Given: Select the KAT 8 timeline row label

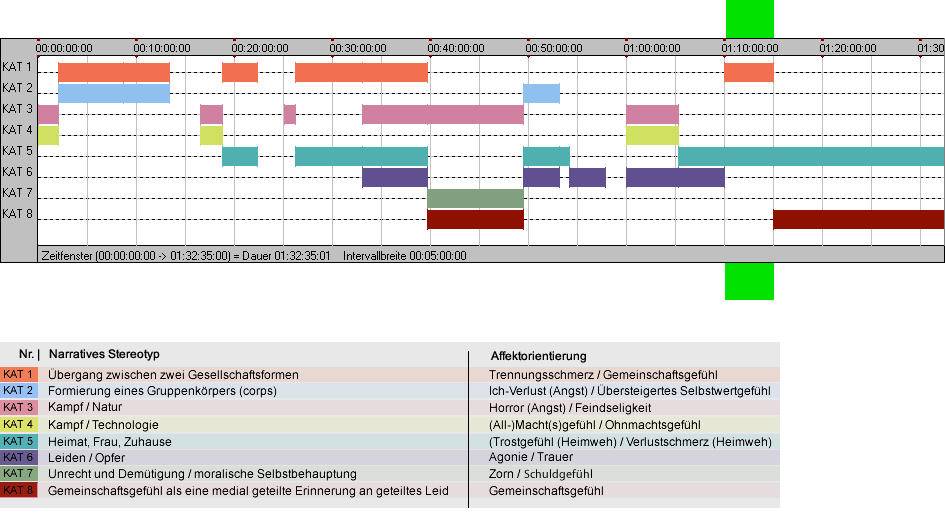Looking at the screenshot, I should pyautogui.click(x=17, y=214).
